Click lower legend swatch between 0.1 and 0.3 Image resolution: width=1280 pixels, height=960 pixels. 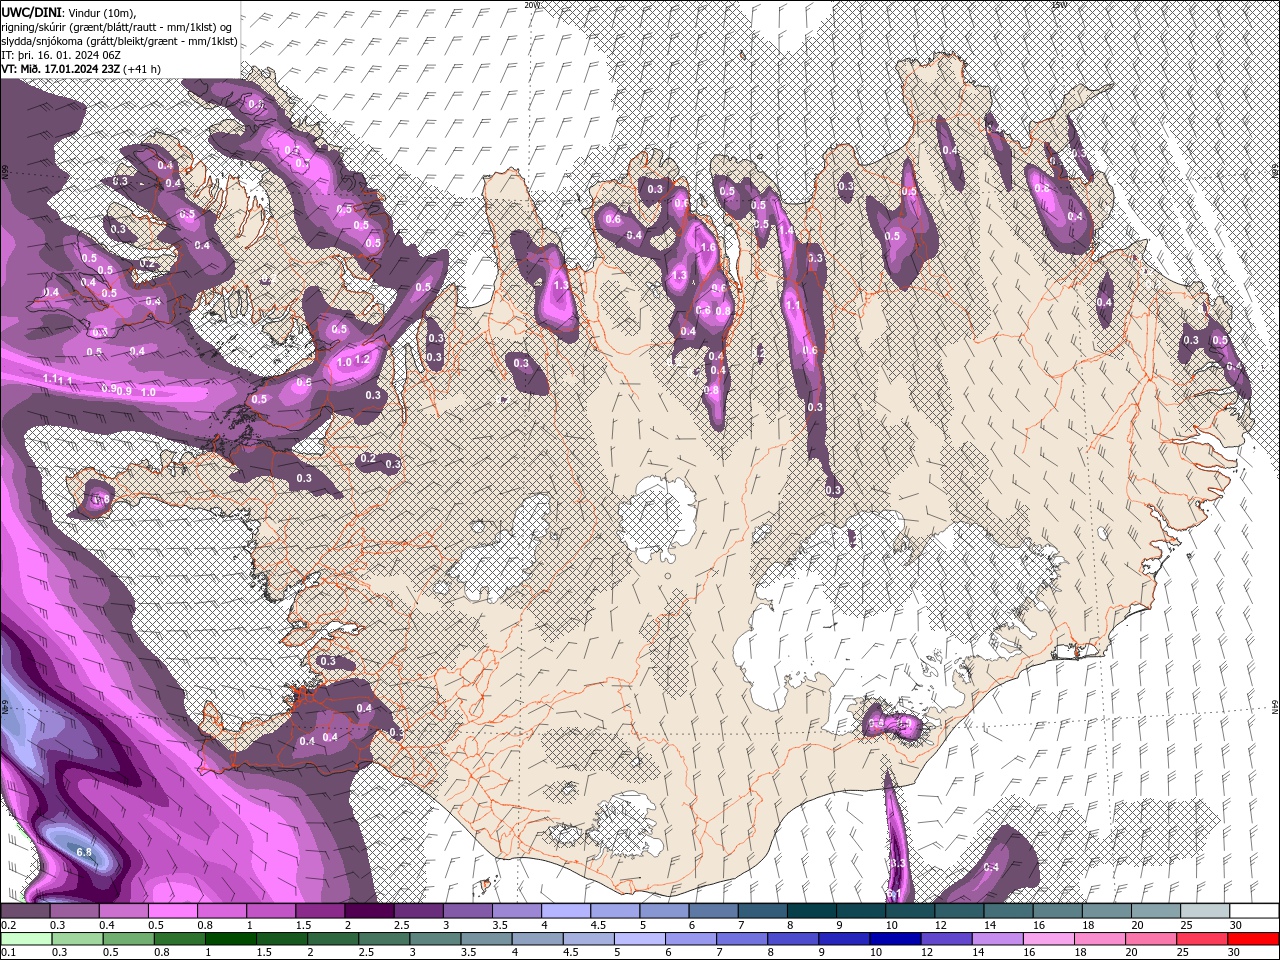point(25,939)
